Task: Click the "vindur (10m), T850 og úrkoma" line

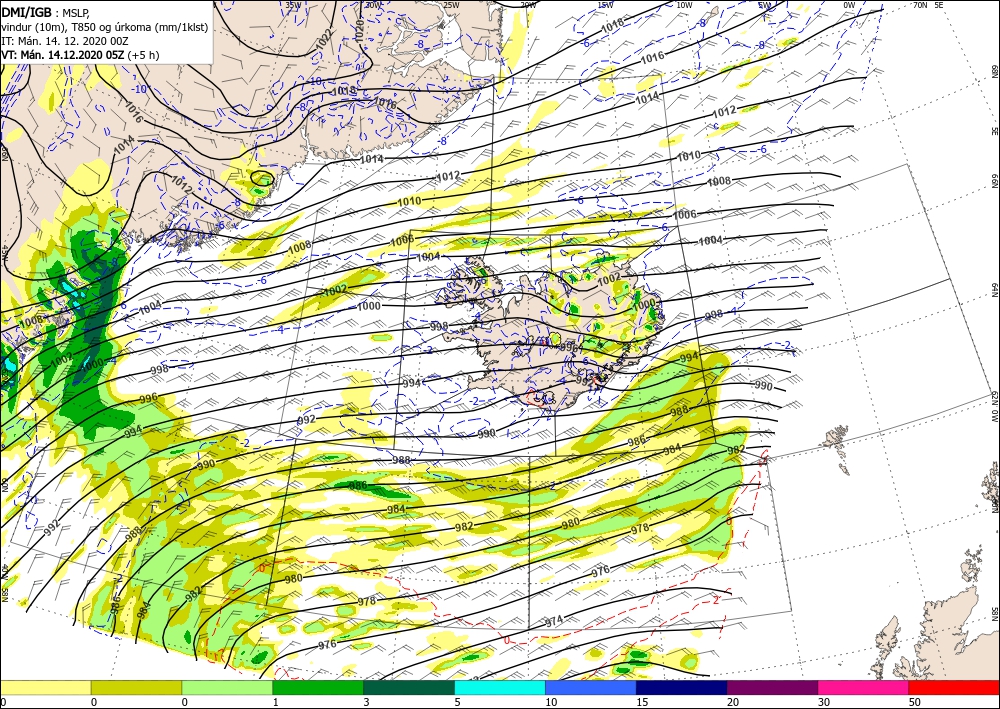Action: pos(104,26)
